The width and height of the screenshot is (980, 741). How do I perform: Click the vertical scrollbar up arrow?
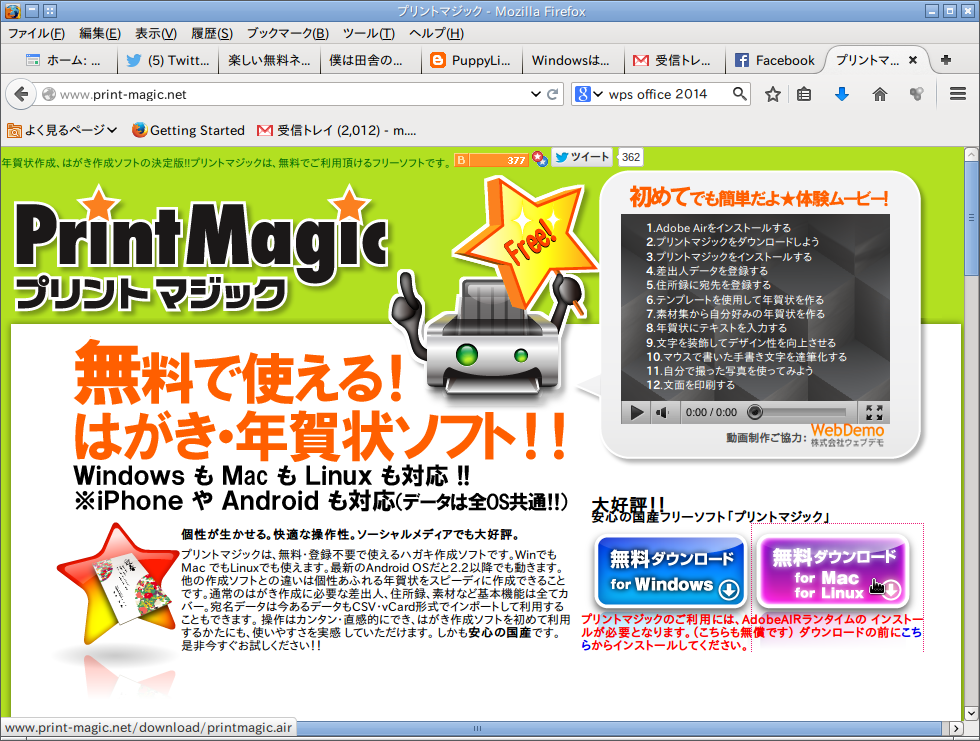(971, 154)
